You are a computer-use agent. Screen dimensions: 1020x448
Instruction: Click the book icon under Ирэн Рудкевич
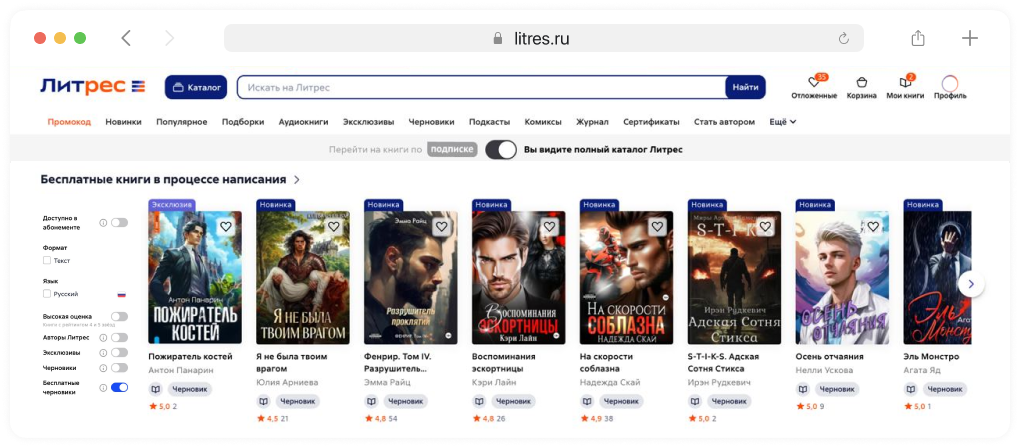pyautogui.click(x=695, y=402)
